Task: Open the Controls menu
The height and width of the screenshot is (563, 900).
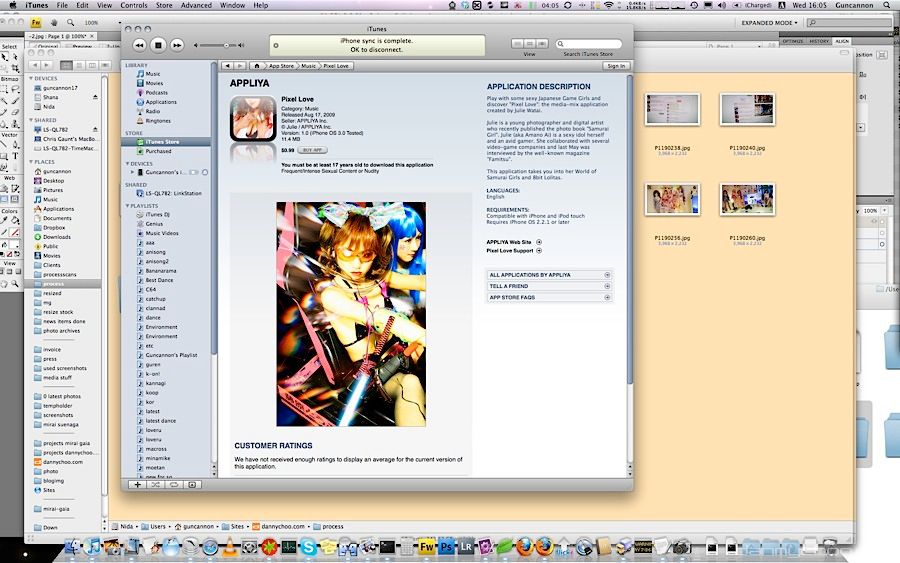Action: [x=133, y=5]
